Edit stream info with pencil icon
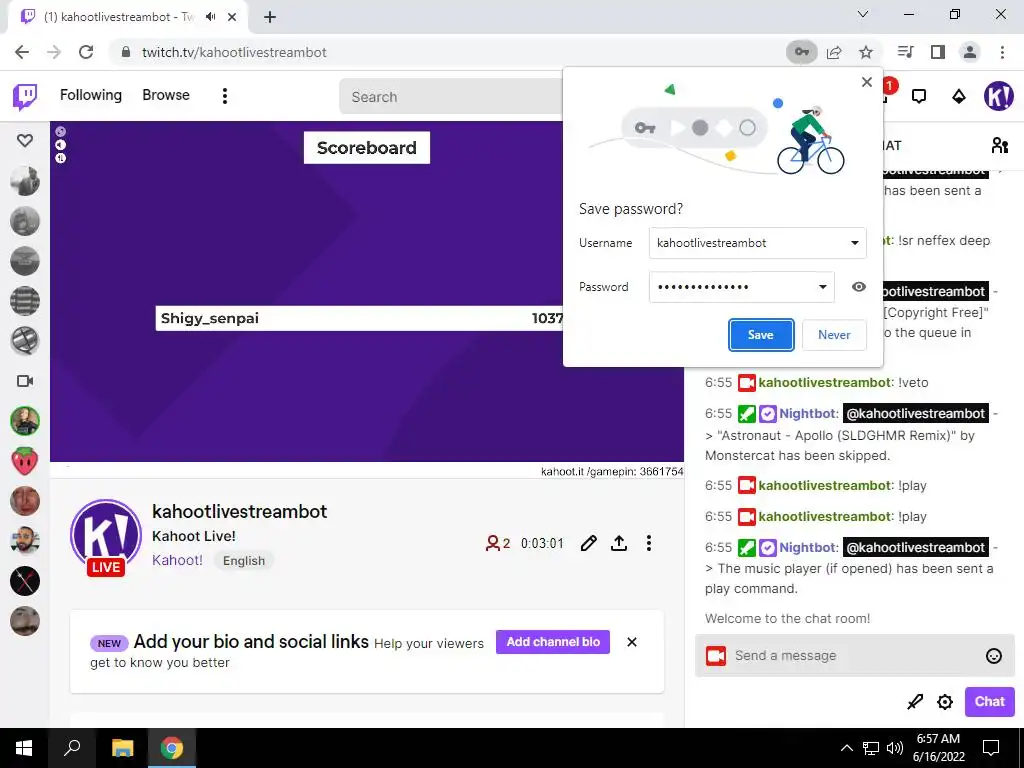This screenshot has width=1024, height=768. click(588, 543)
